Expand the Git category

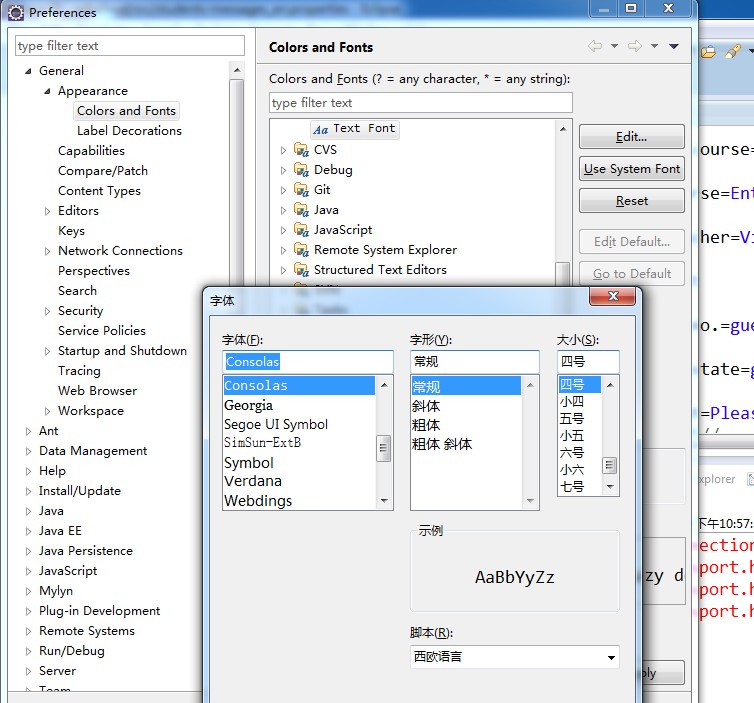click(283, 190)
